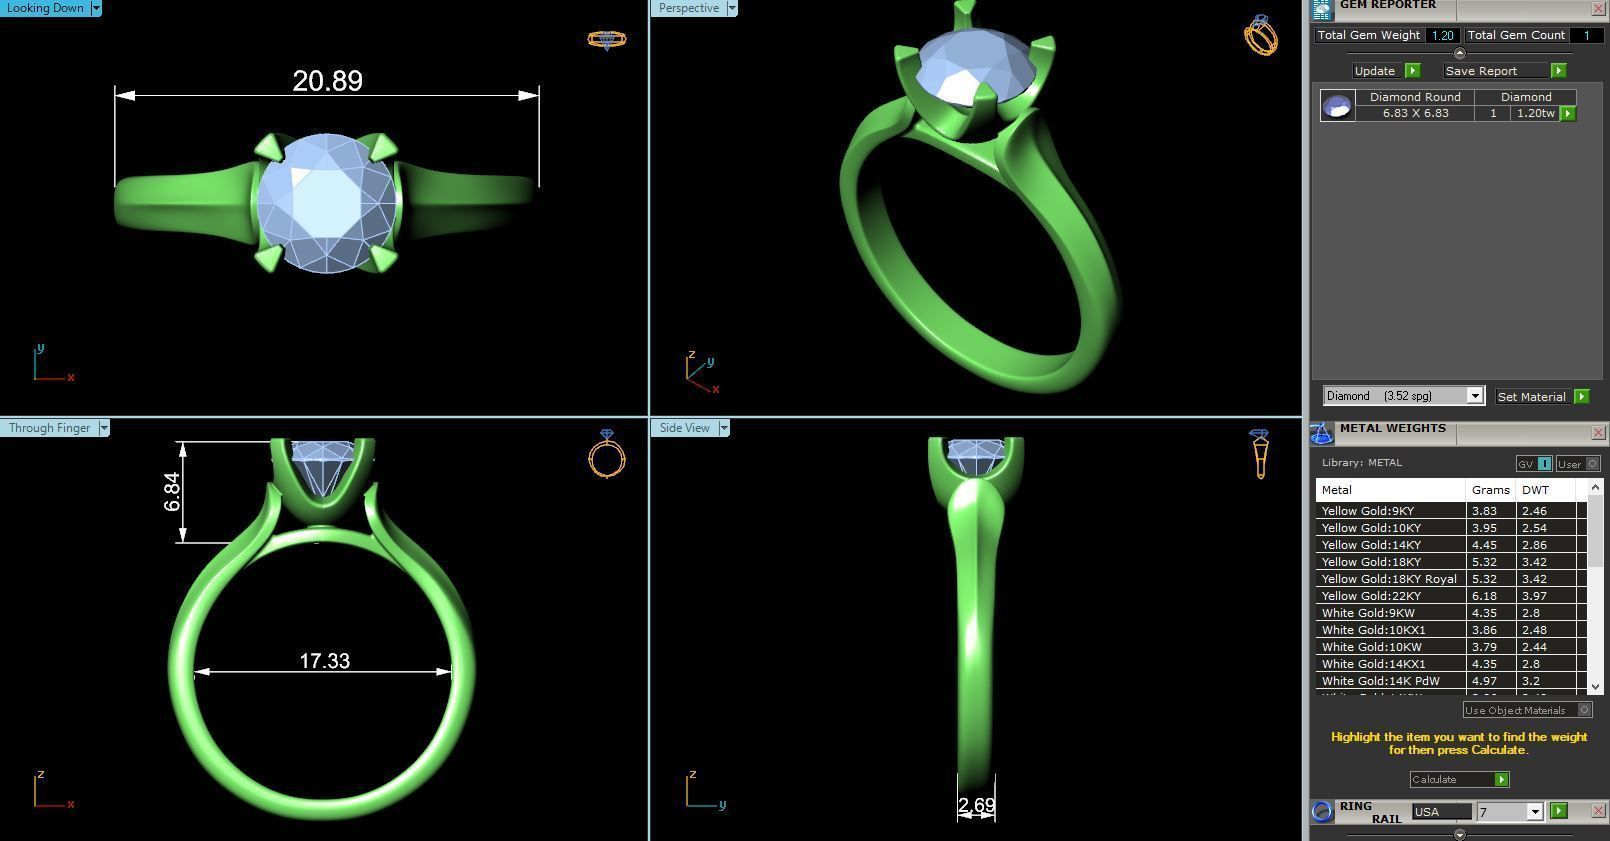Viewport: 1610px width, 841px height.
Task: Click the green arrow beside Update
Action: (1412, 71)
